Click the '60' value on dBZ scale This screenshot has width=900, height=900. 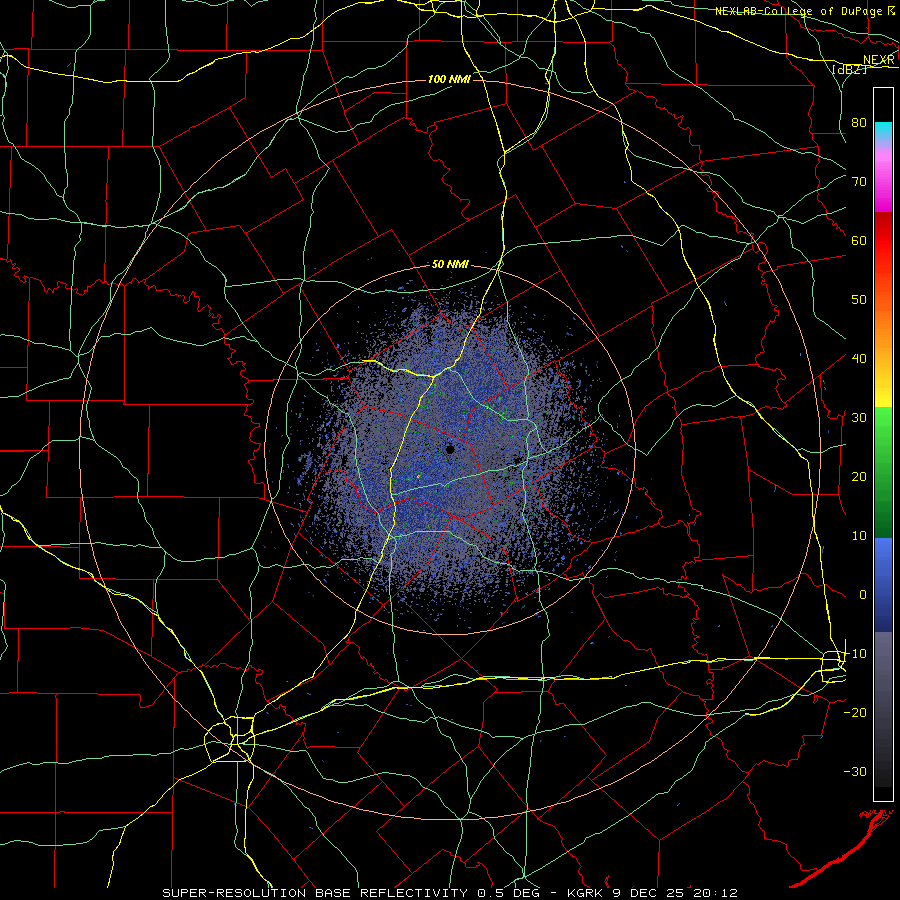tap(859, 240)
